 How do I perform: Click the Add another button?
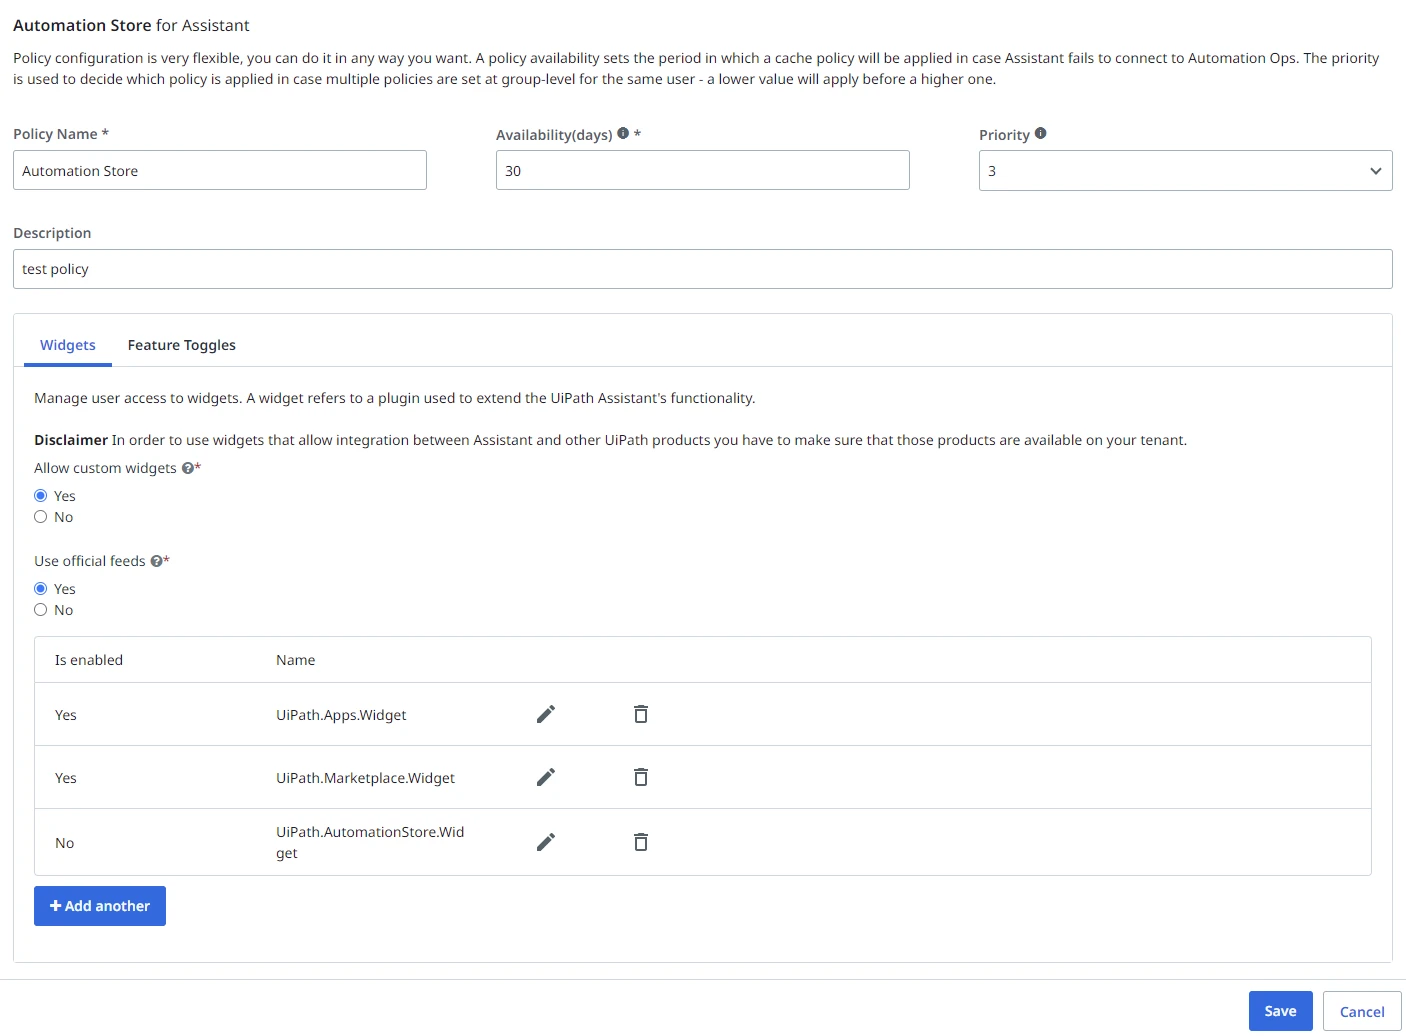[100, 906]
